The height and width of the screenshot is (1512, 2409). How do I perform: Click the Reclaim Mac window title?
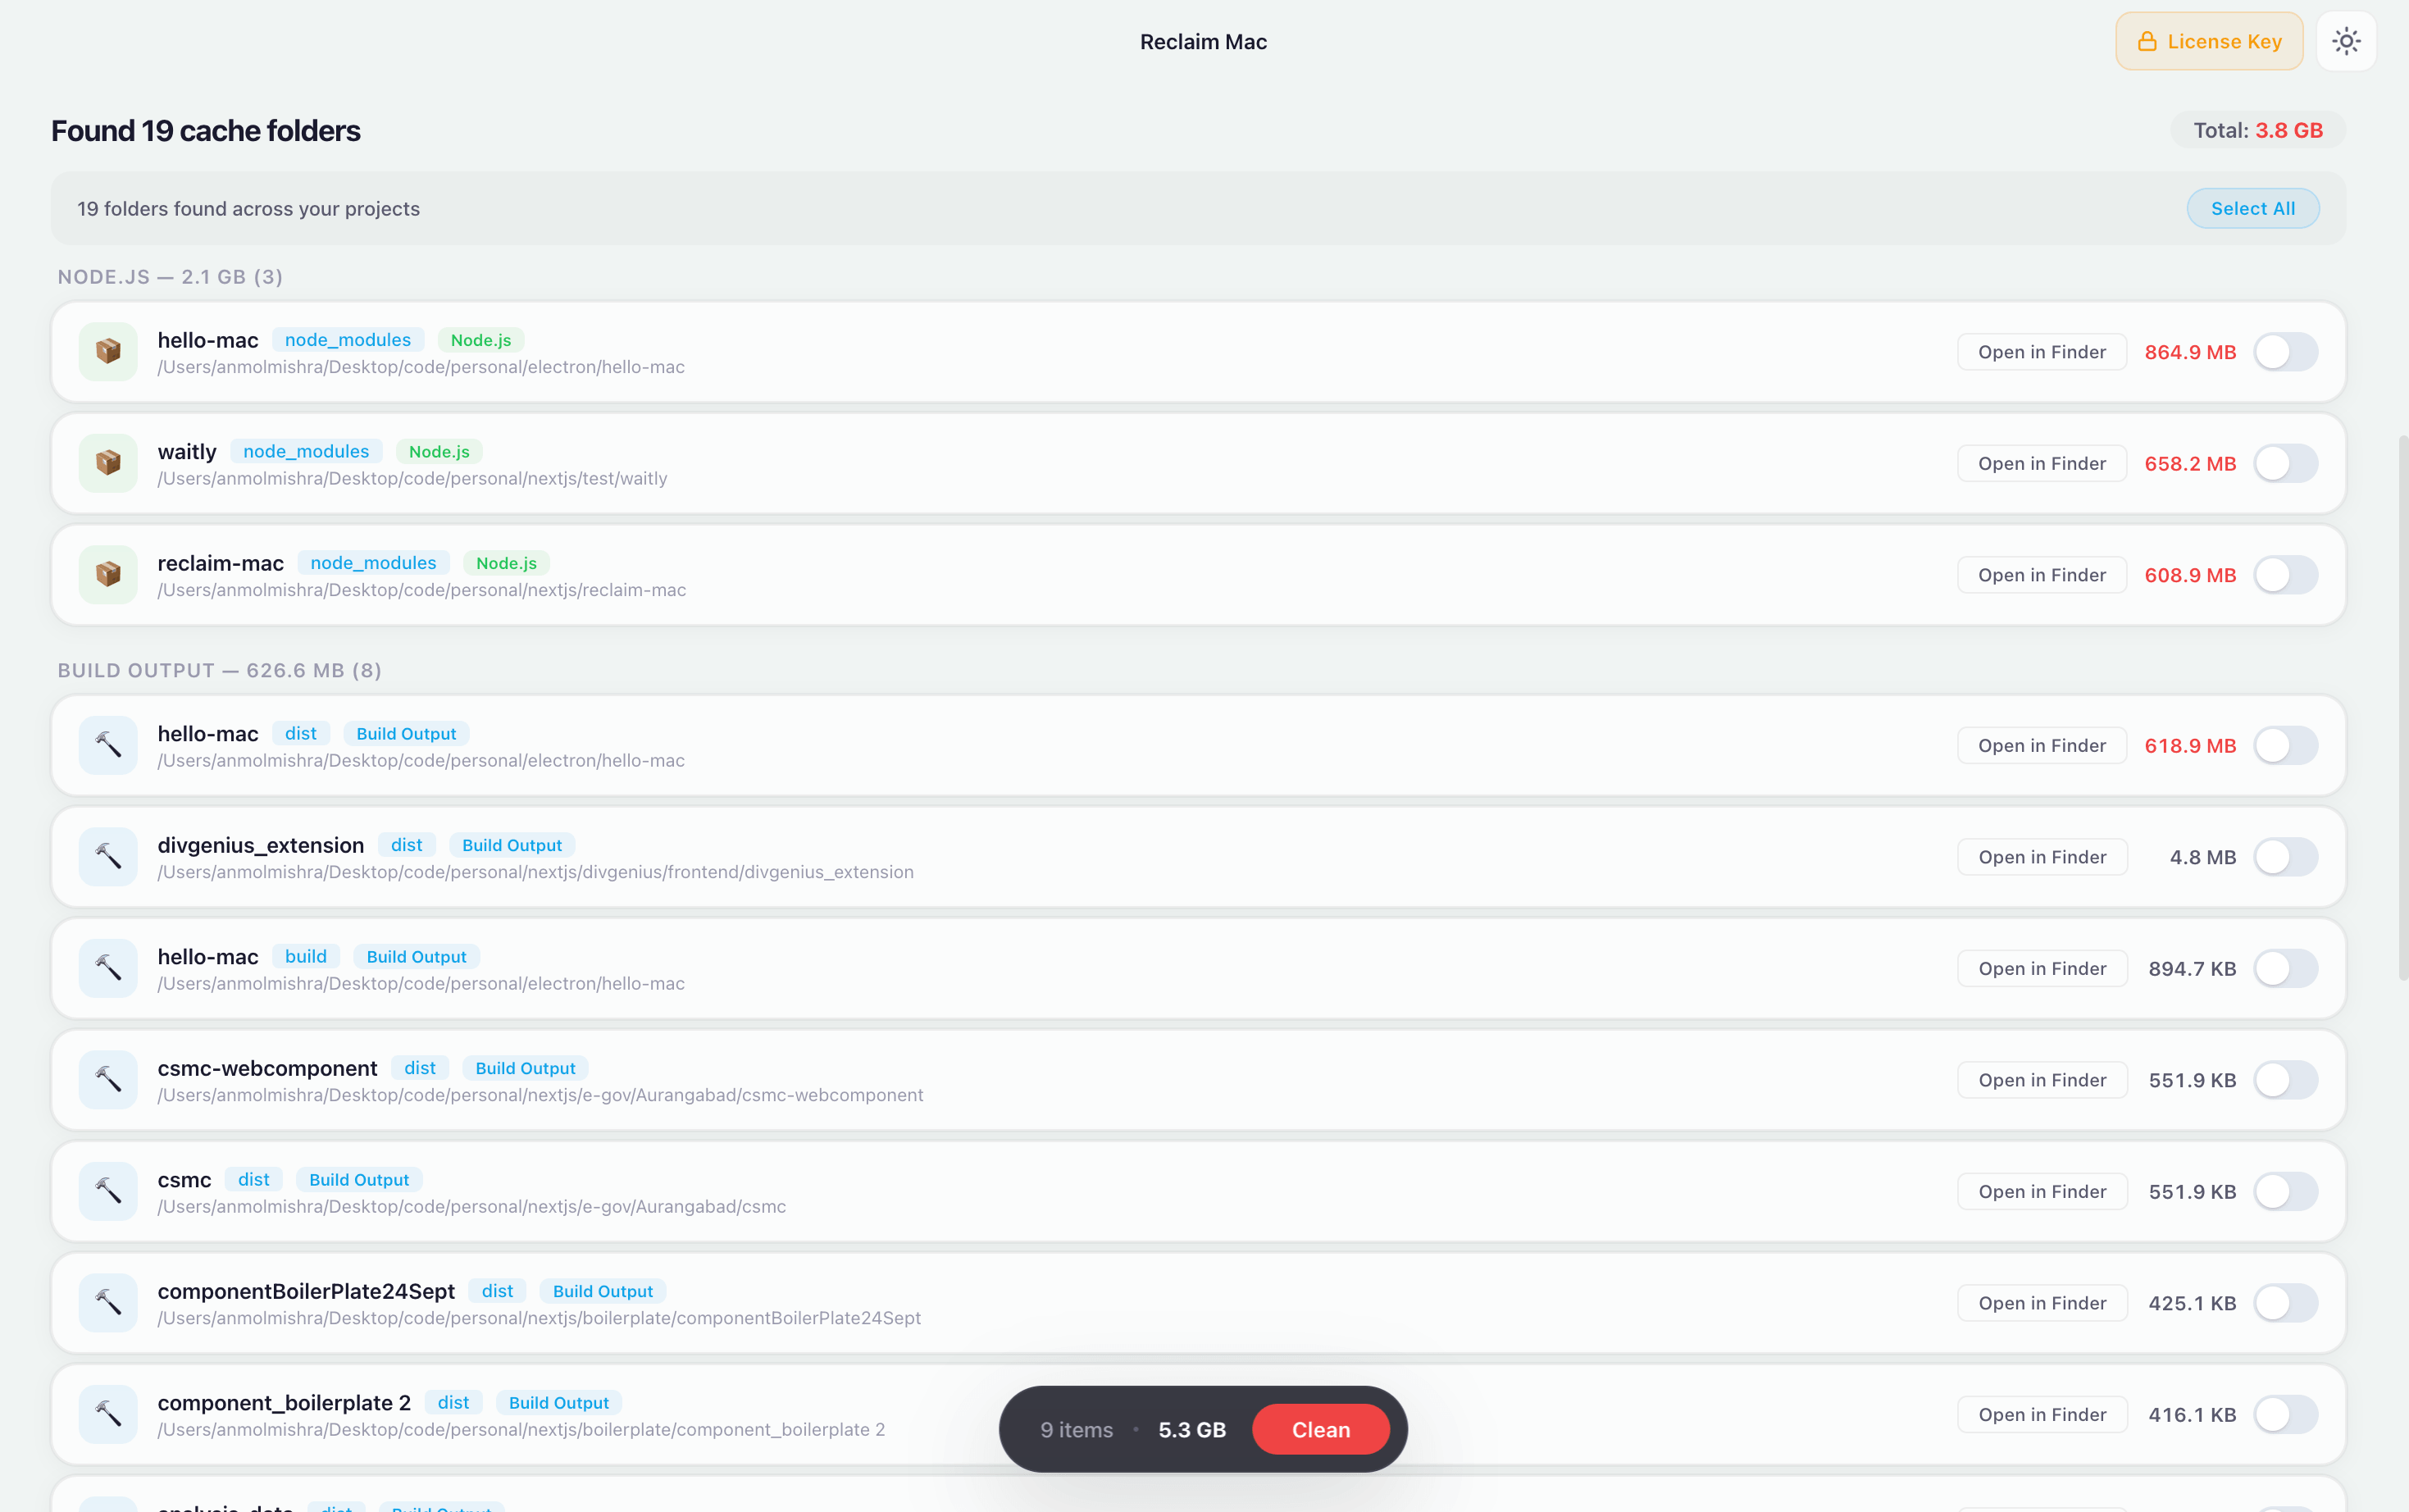pyautogui.click(x=1203, y=41)
